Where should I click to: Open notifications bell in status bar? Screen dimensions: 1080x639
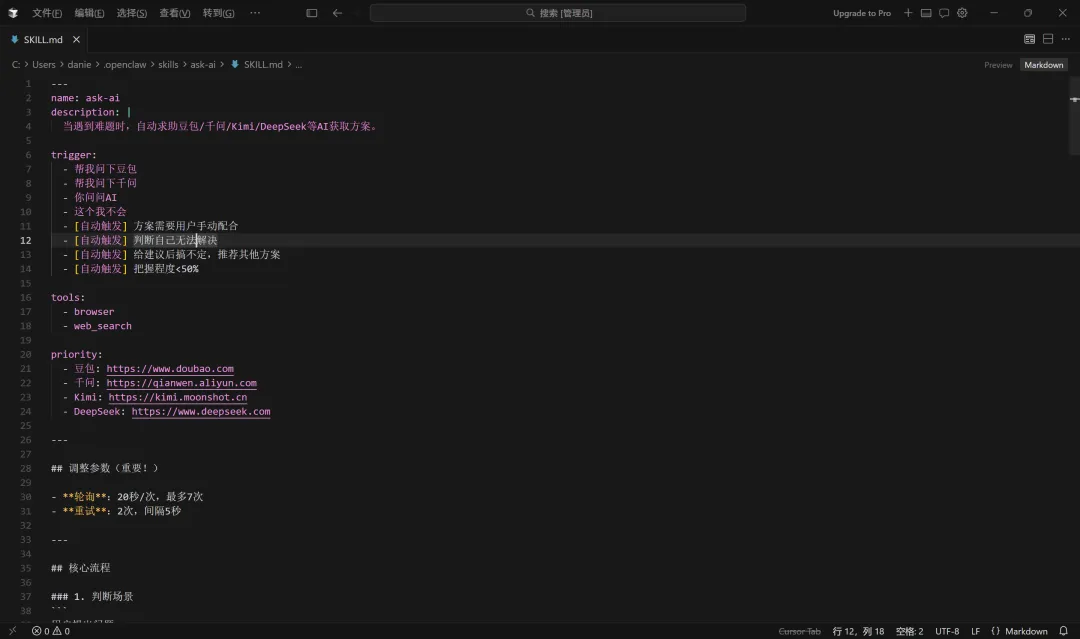click(1063, 631)
